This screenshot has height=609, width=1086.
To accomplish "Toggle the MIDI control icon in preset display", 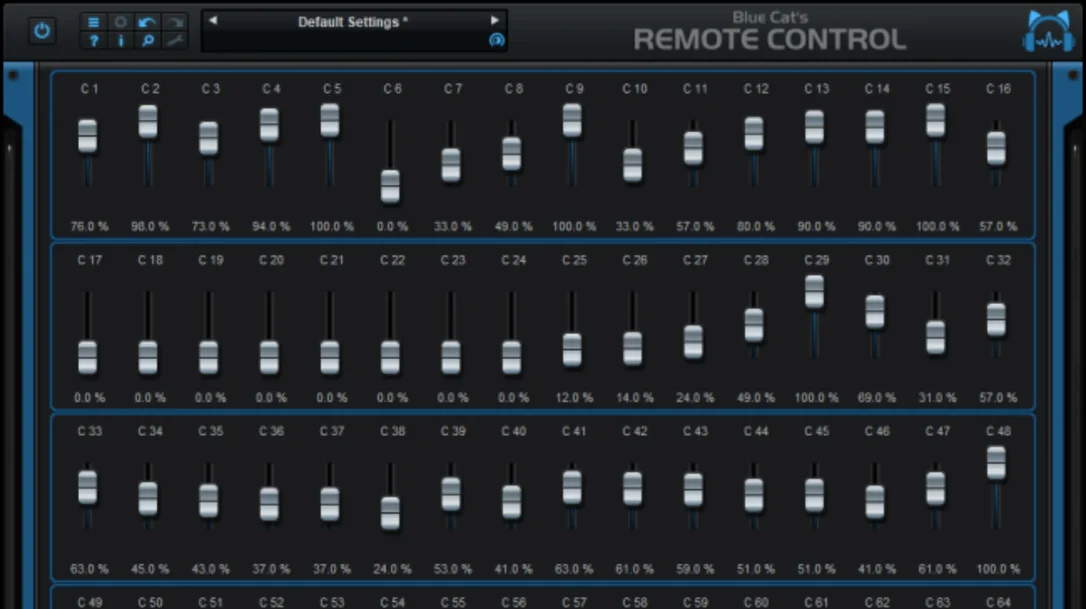I will (497, 40).
